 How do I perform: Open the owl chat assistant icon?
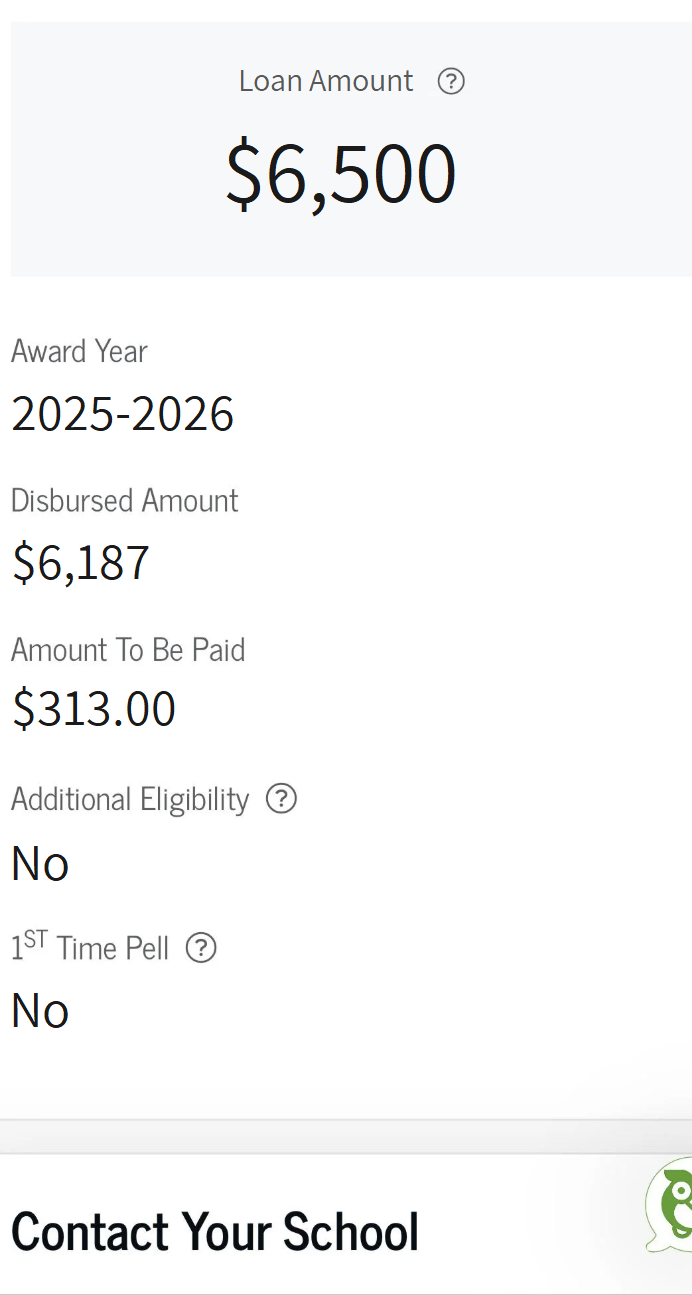click(669, 1205)
